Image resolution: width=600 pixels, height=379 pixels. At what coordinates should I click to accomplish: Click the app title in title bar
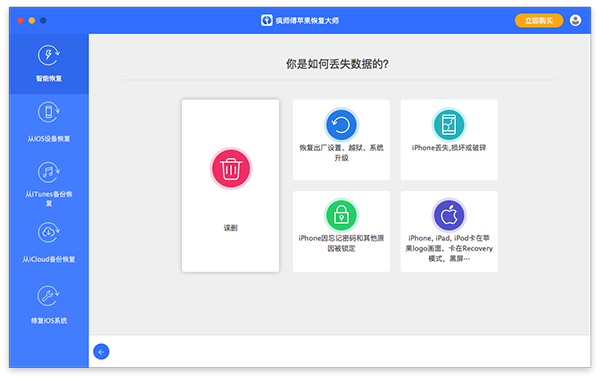coord(307,21)
